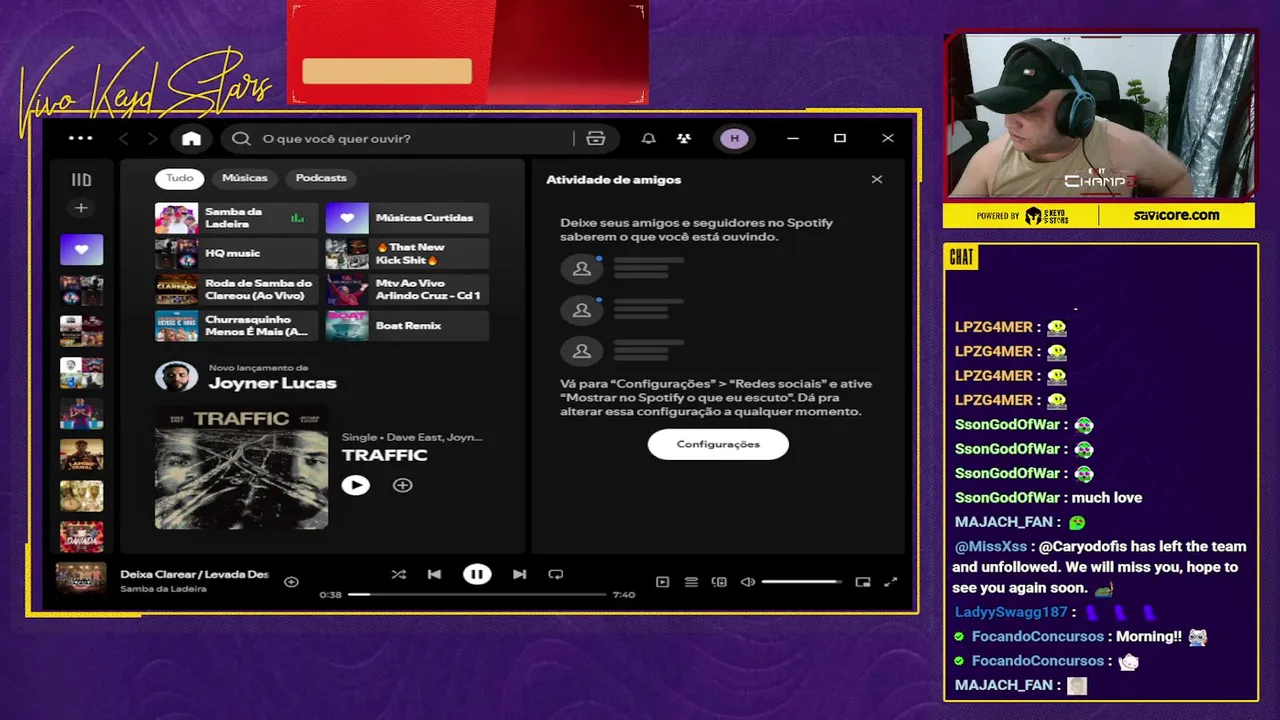Open the mini player
The width and height of the screenshot is (1280, 720).
pos(863,581)
